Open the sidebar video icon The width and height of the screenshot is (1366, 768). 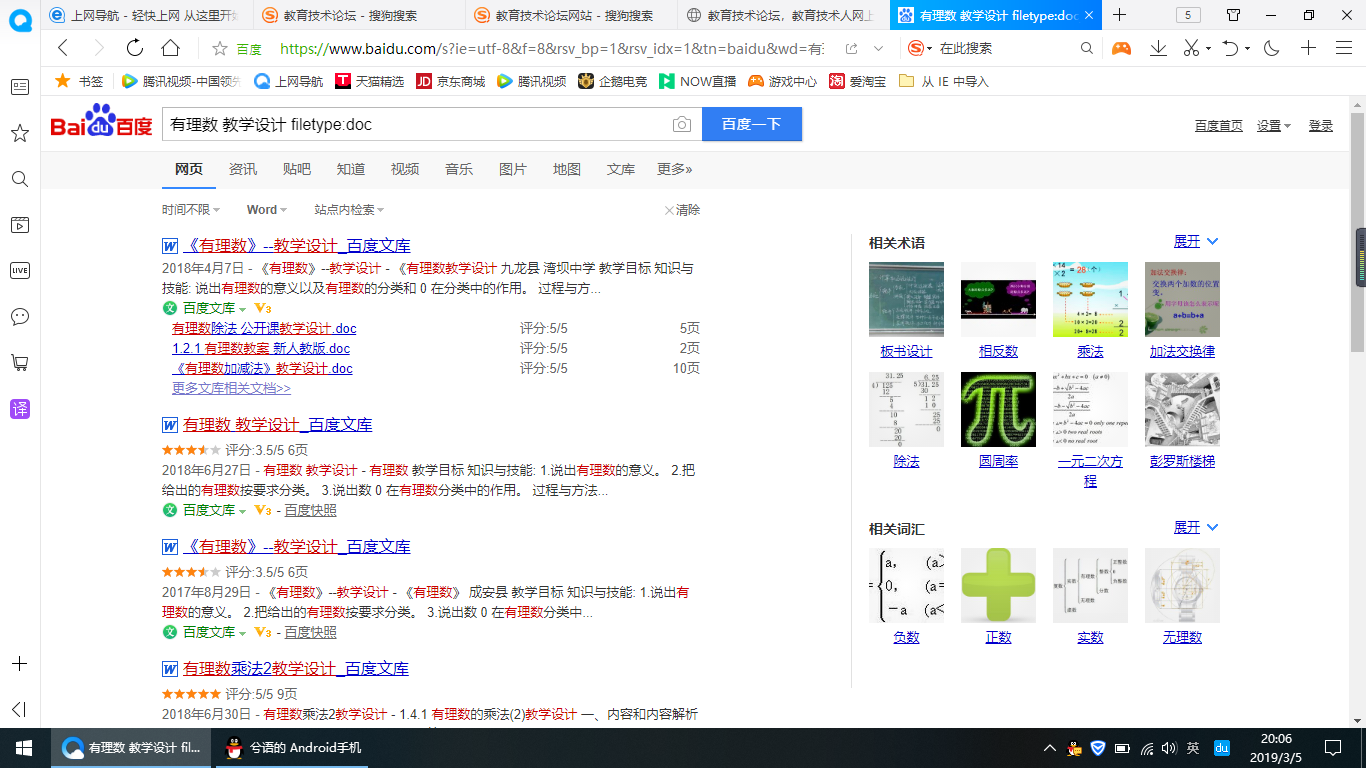pos(20,225)
